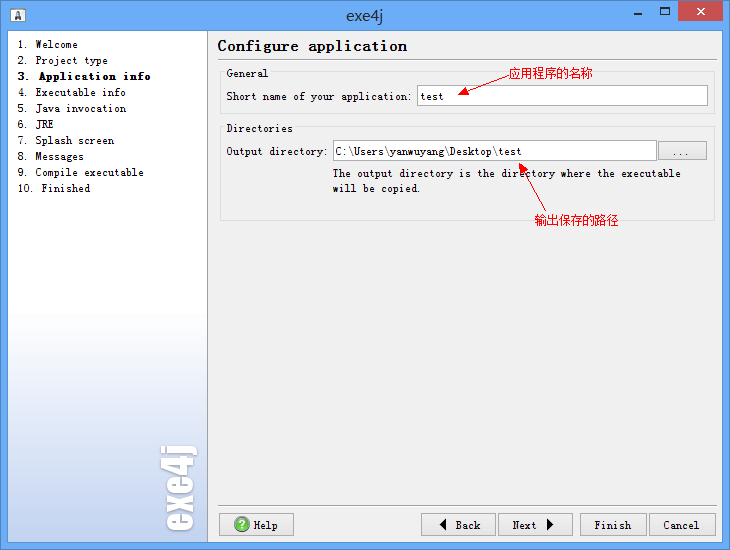730x550 pixels.
Task: Select step 2 Project type
Action: pyautogui.click(x=62, y=61)
